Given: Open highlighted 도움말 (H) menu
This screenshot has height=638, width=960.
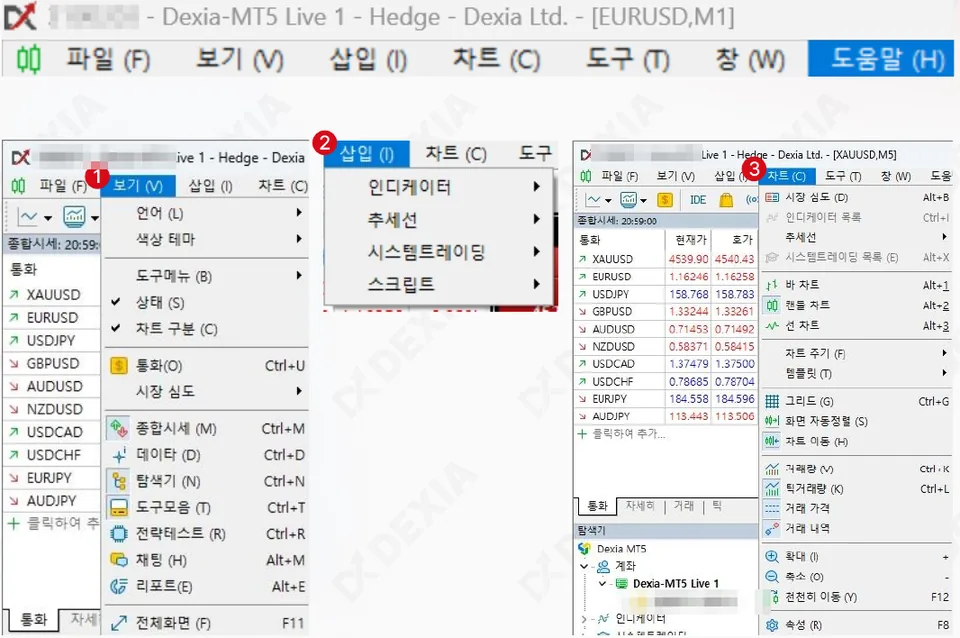Looking at the screenshot, I should 881,59.
